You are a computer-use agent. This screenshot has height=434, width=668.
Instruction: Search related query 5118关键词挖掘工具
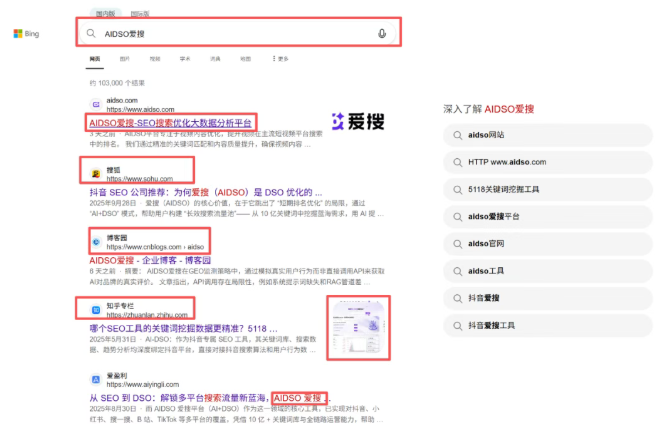click(x=547, y=190)
